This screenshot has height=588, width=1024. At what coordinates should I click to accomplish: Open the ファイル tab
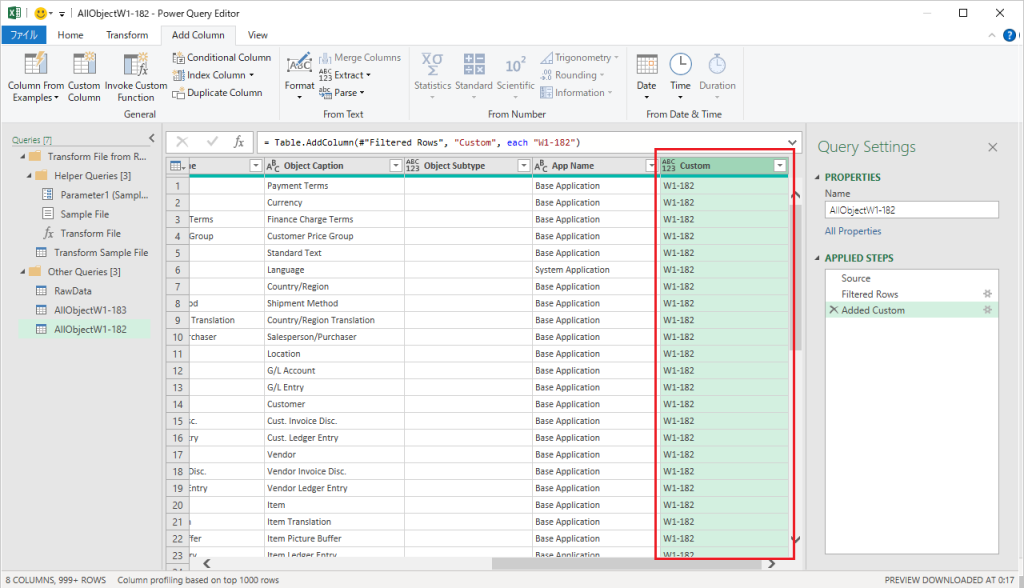24,35
